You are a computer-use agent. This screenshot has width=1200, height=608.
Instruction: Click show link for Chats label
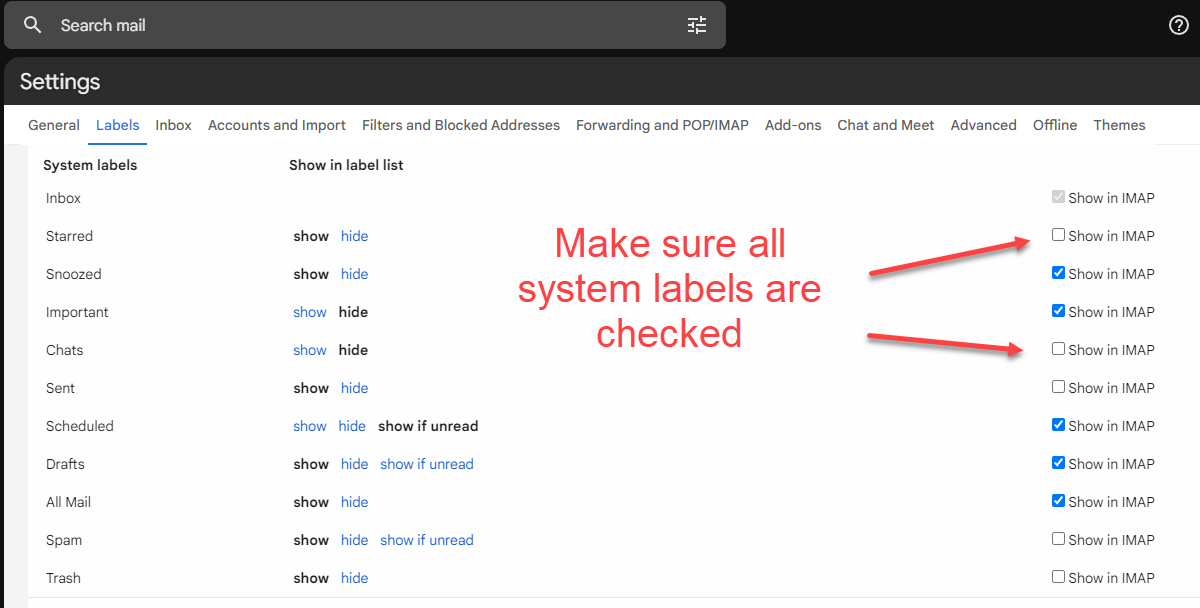pyautogui.click(x=310, y=350)
